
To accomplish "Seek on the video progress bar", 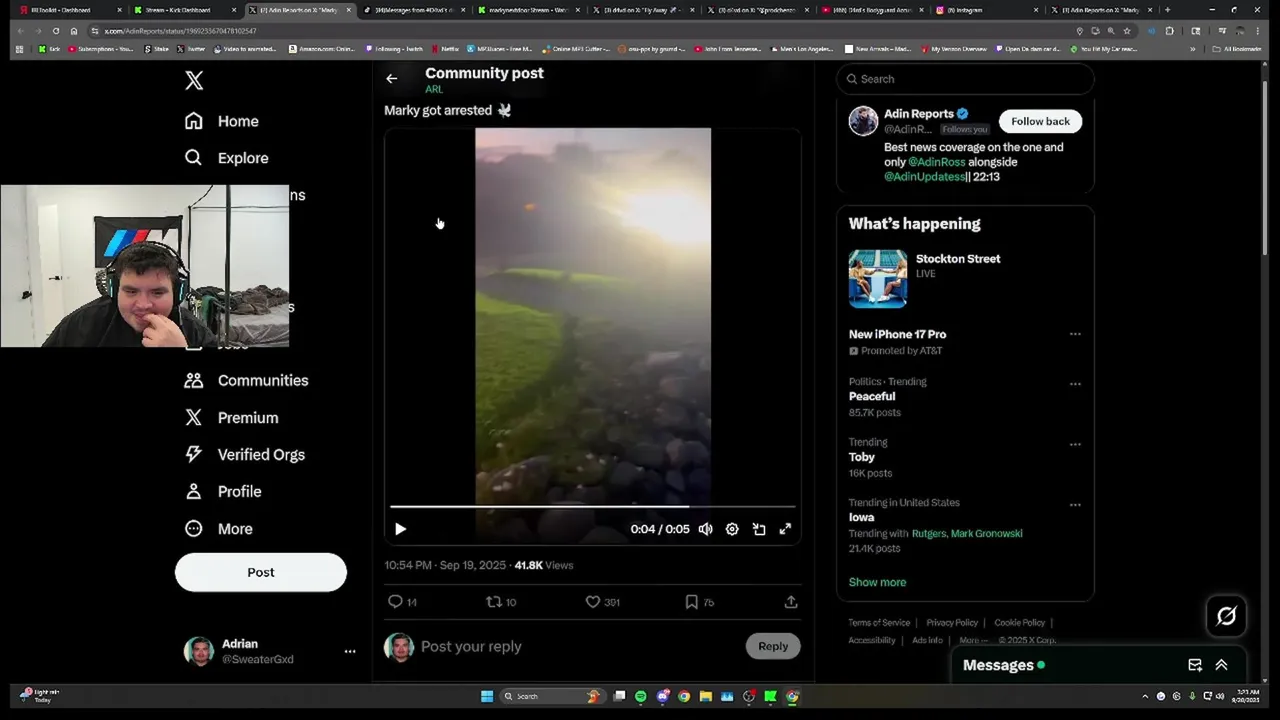I will [593, 507].
